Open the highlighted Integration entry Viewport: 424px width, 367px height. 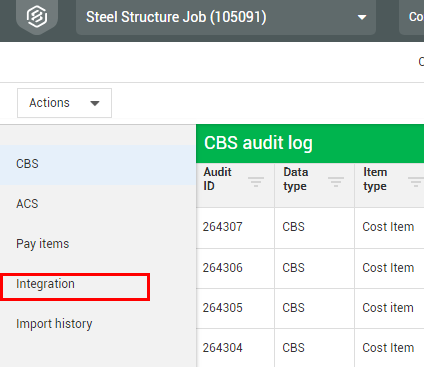coord(75,287)
